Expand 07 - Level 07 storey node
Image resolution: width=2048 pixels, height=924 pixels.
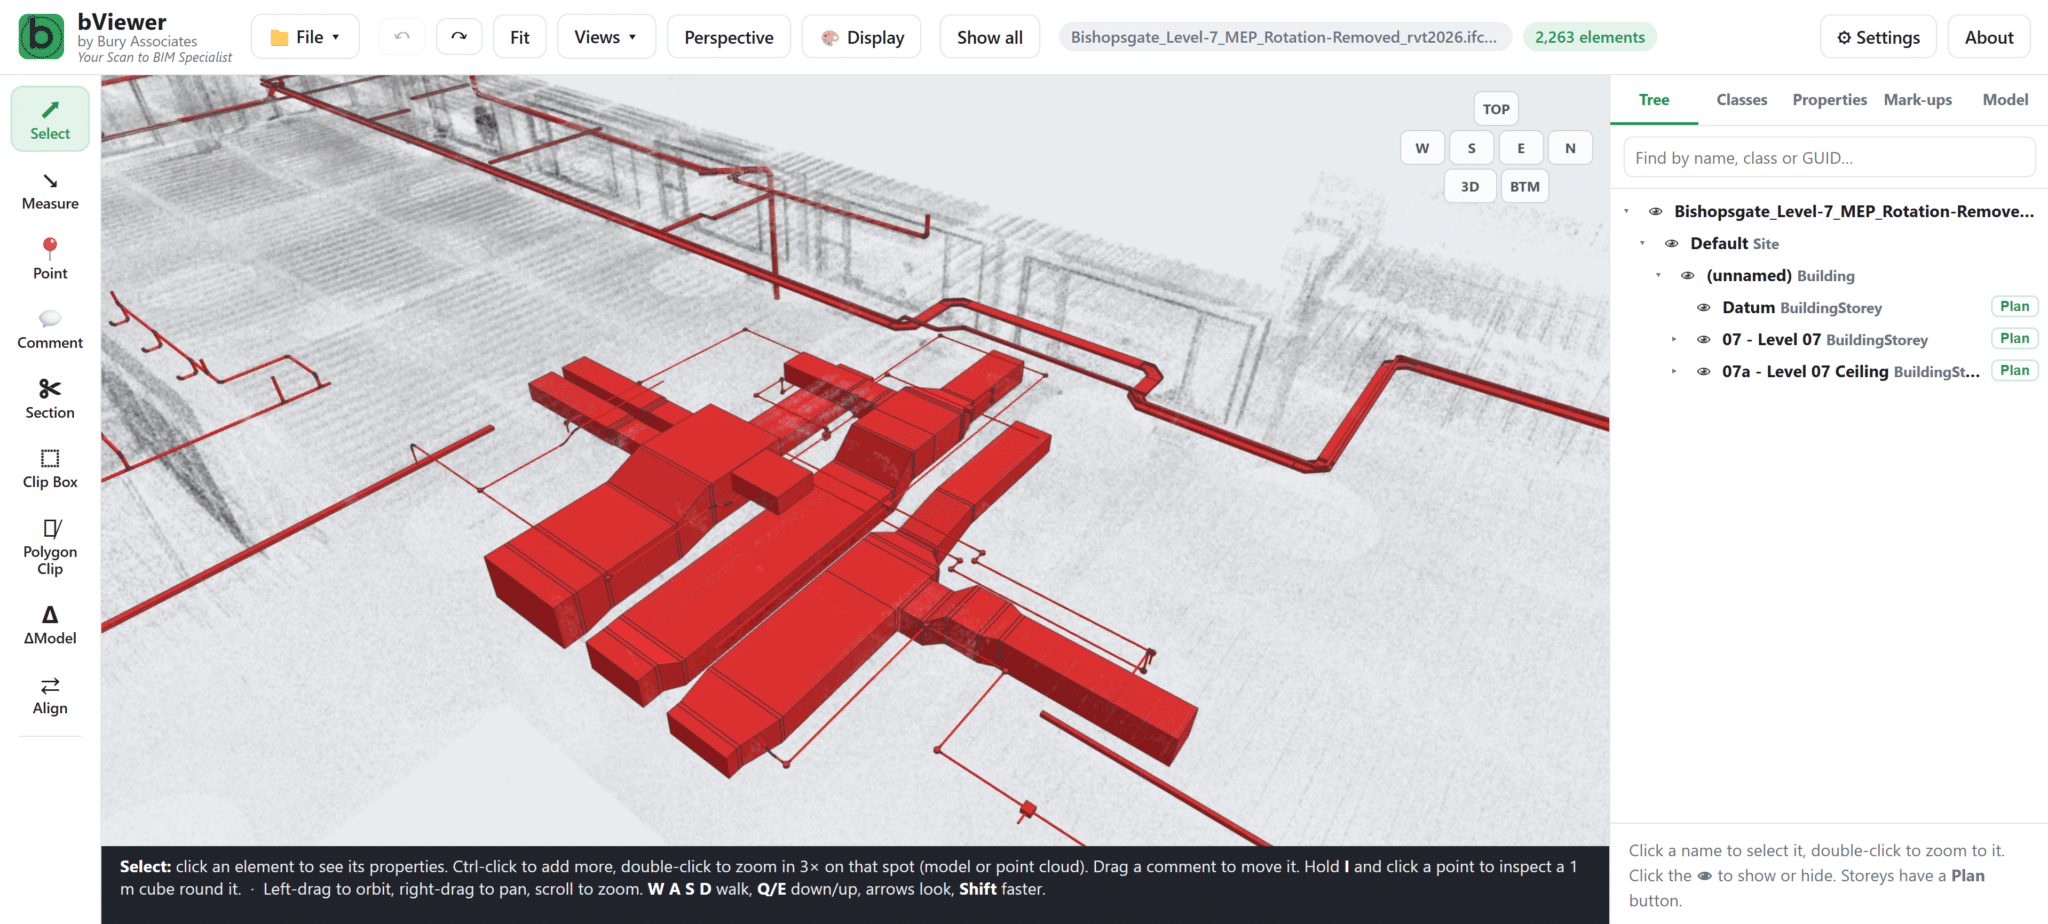(1674, 340)
